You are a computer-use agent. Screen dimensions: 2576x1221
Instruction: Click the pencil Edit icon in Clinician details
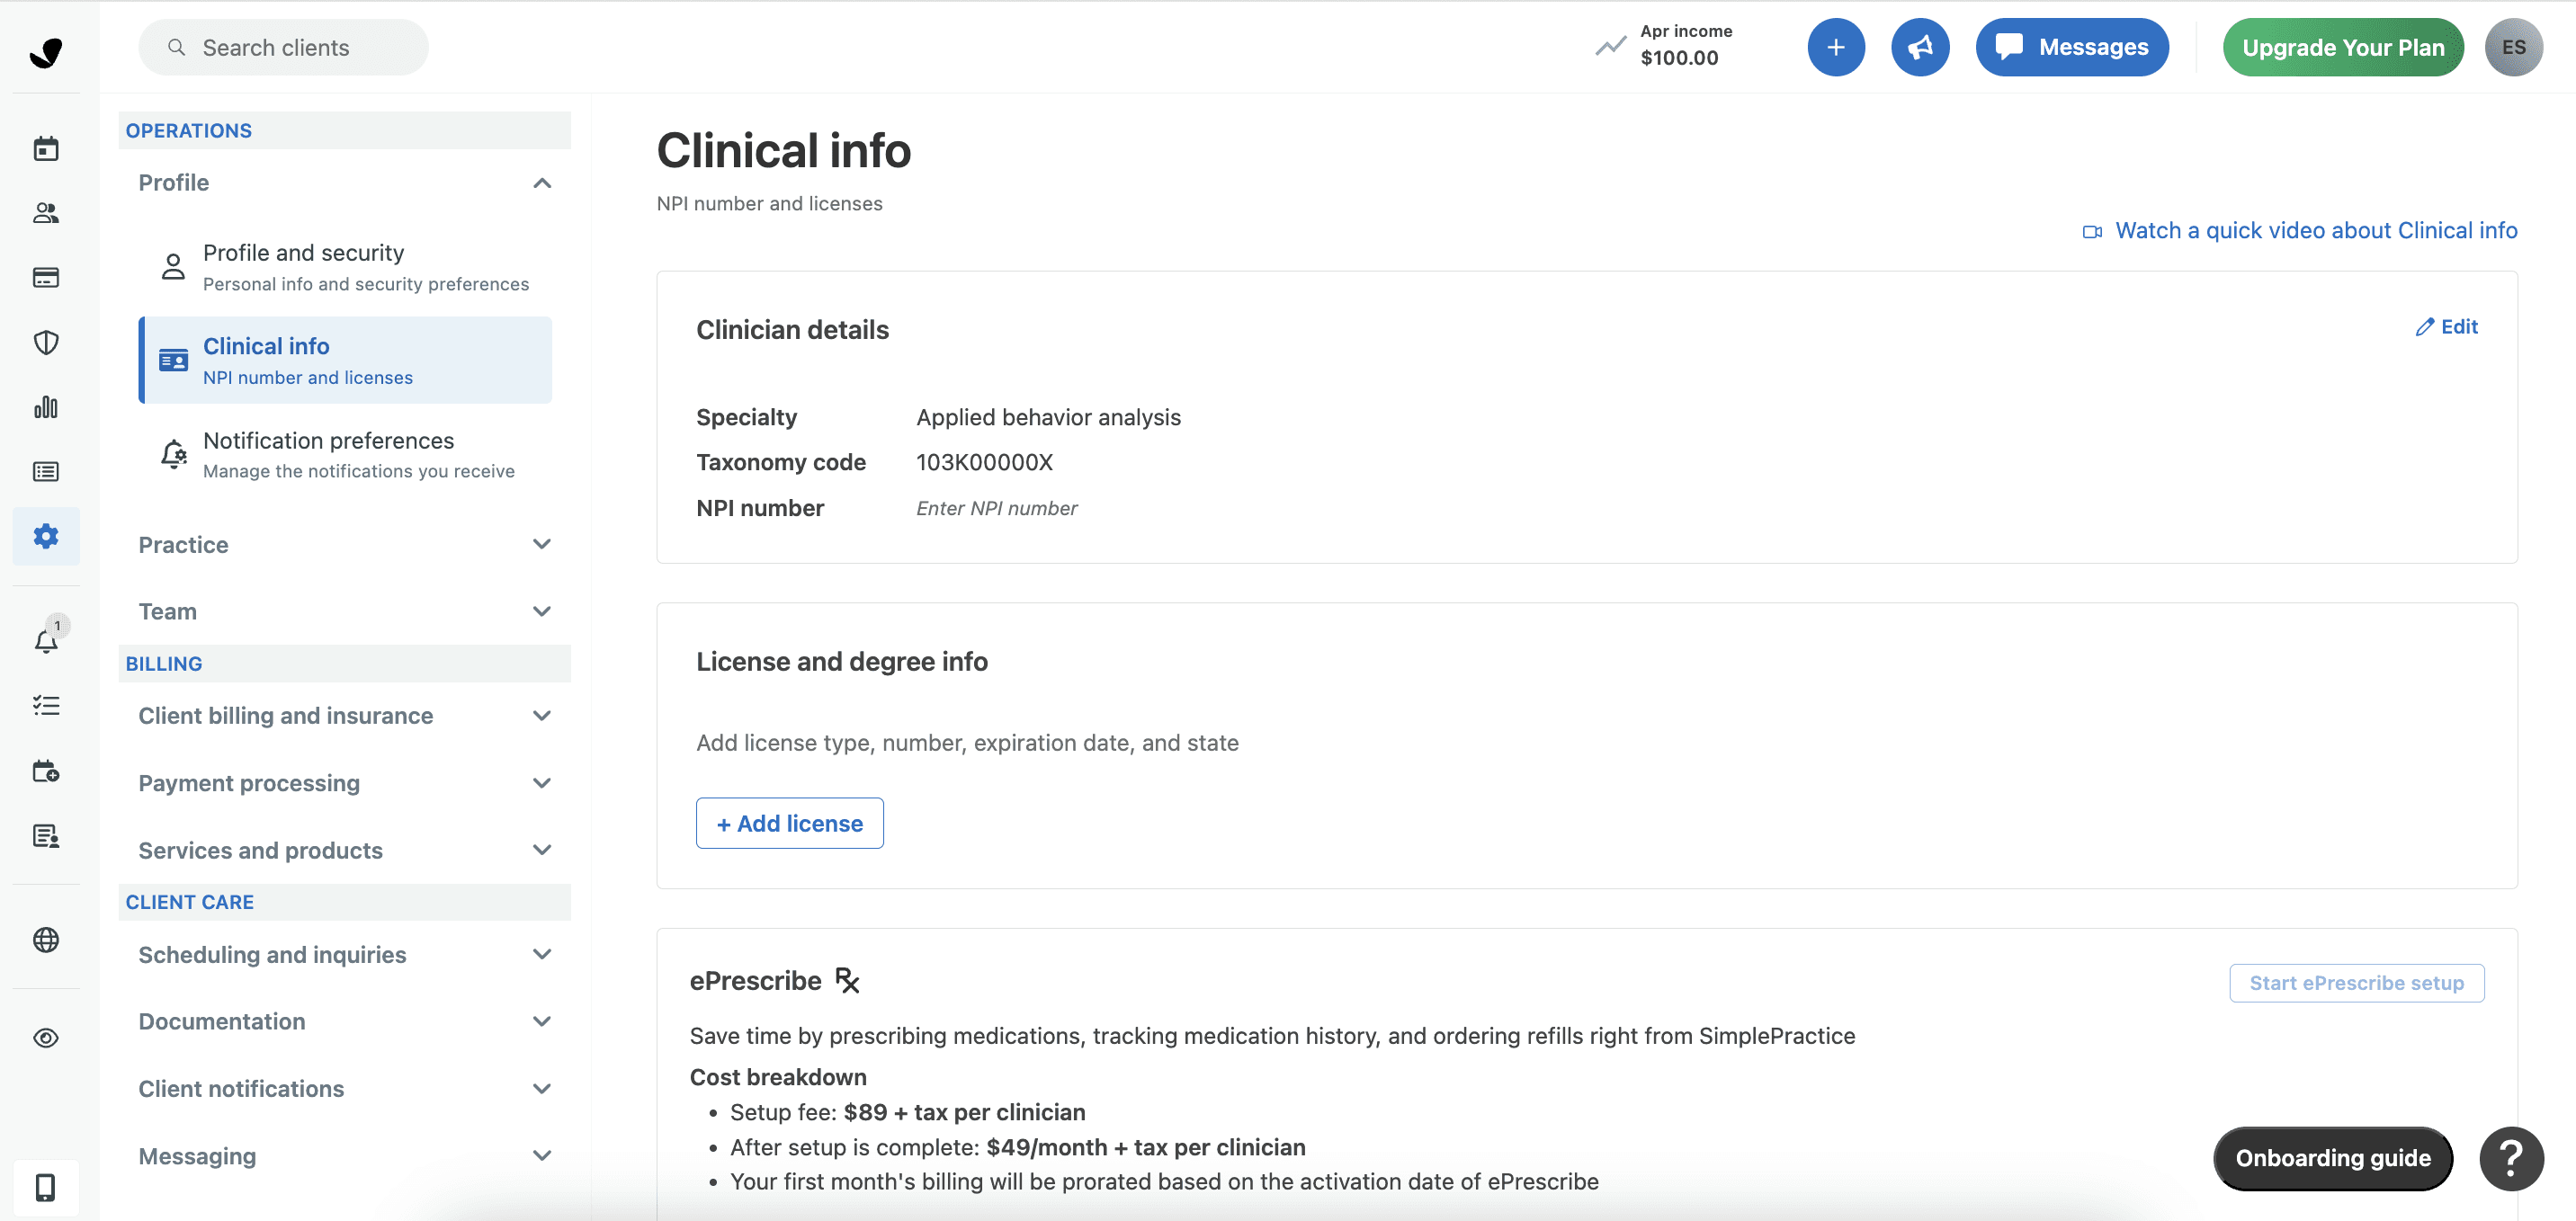(2425, 327)
